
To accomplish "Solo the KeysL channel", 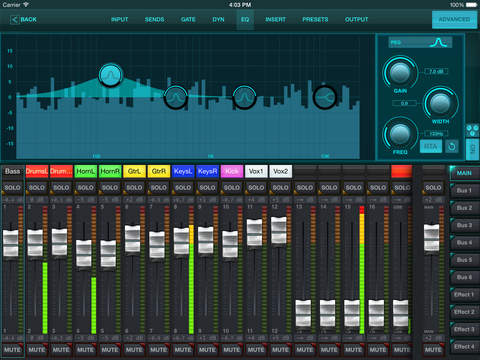I will click(183, 188).
